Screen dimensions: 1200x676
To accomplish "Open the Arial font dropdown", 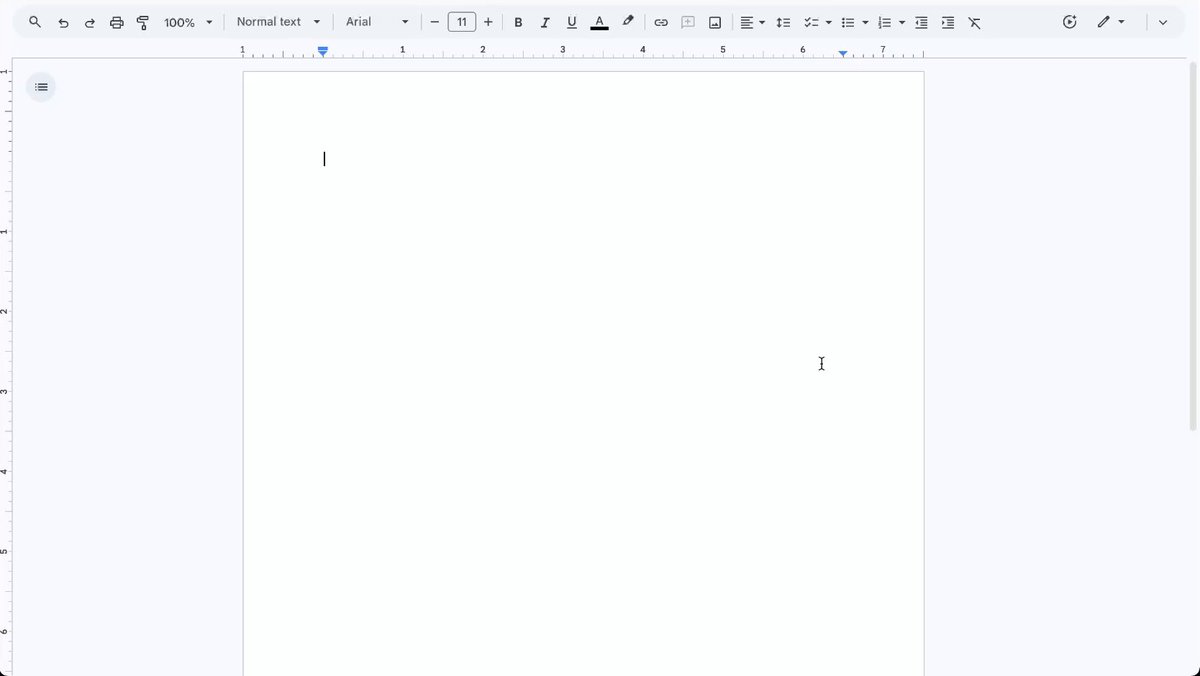I will click(x=377, y=22).
